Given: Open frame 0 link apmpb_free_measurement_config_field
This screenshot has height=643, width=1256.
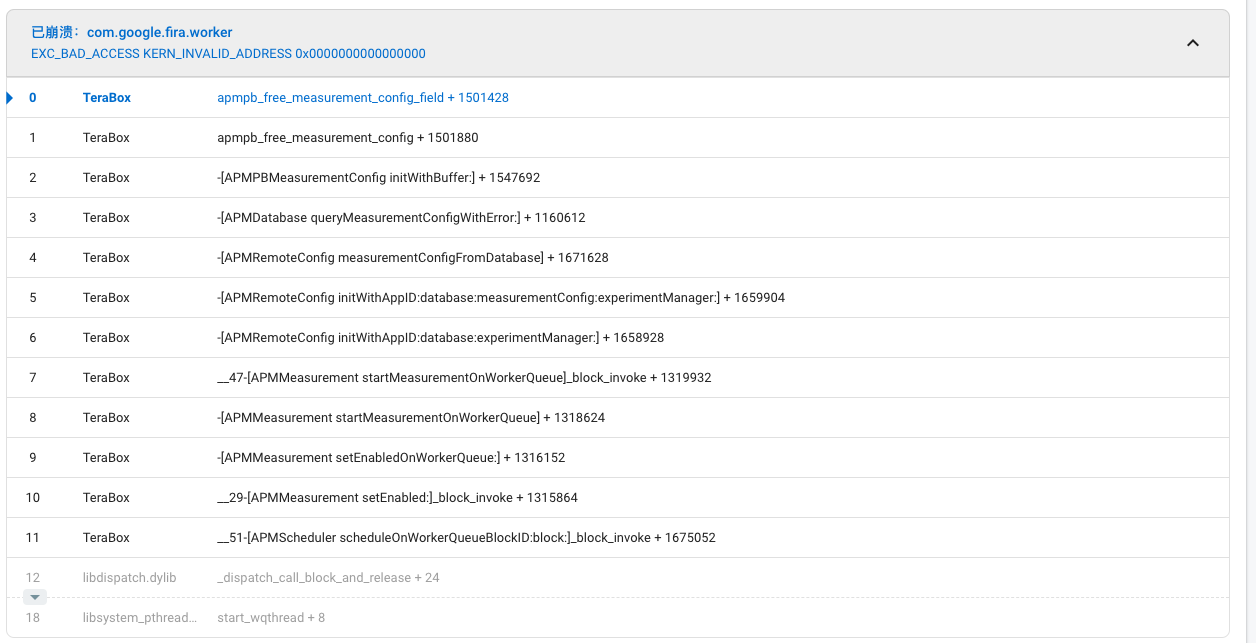Looking at the screenshot, I should (363, 97).
